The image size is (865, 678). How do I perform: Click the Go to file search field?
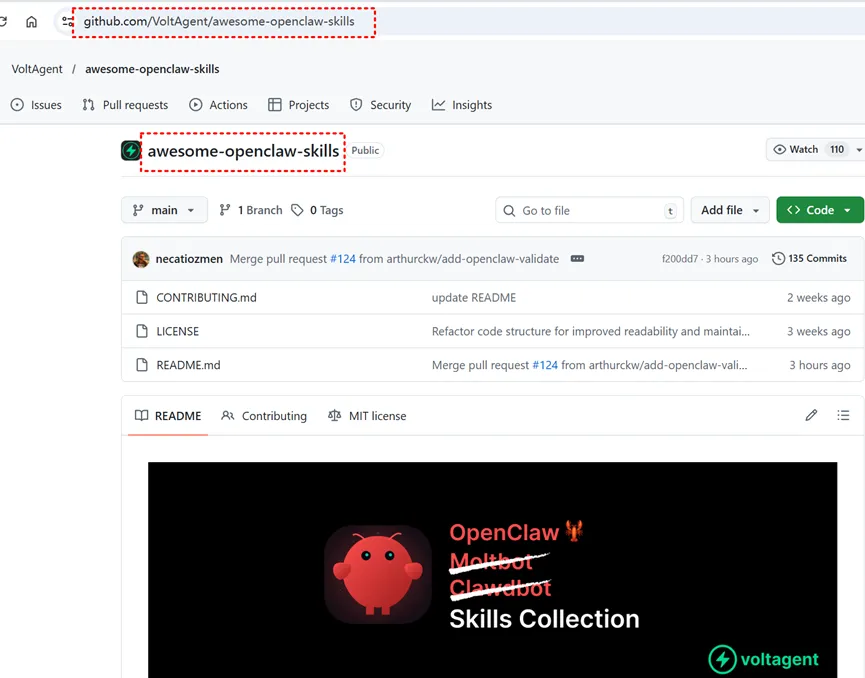(x=590, y=210)
